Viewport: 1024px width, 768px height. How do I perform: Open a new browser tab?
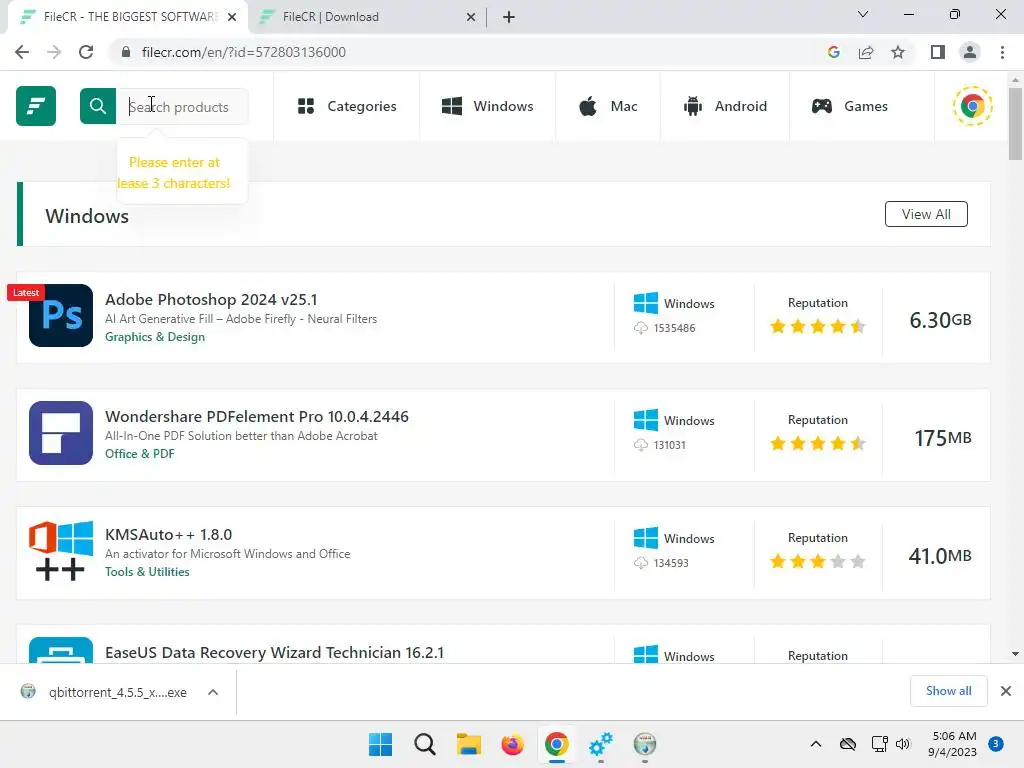pyautogui.click(x=509, y=17)
